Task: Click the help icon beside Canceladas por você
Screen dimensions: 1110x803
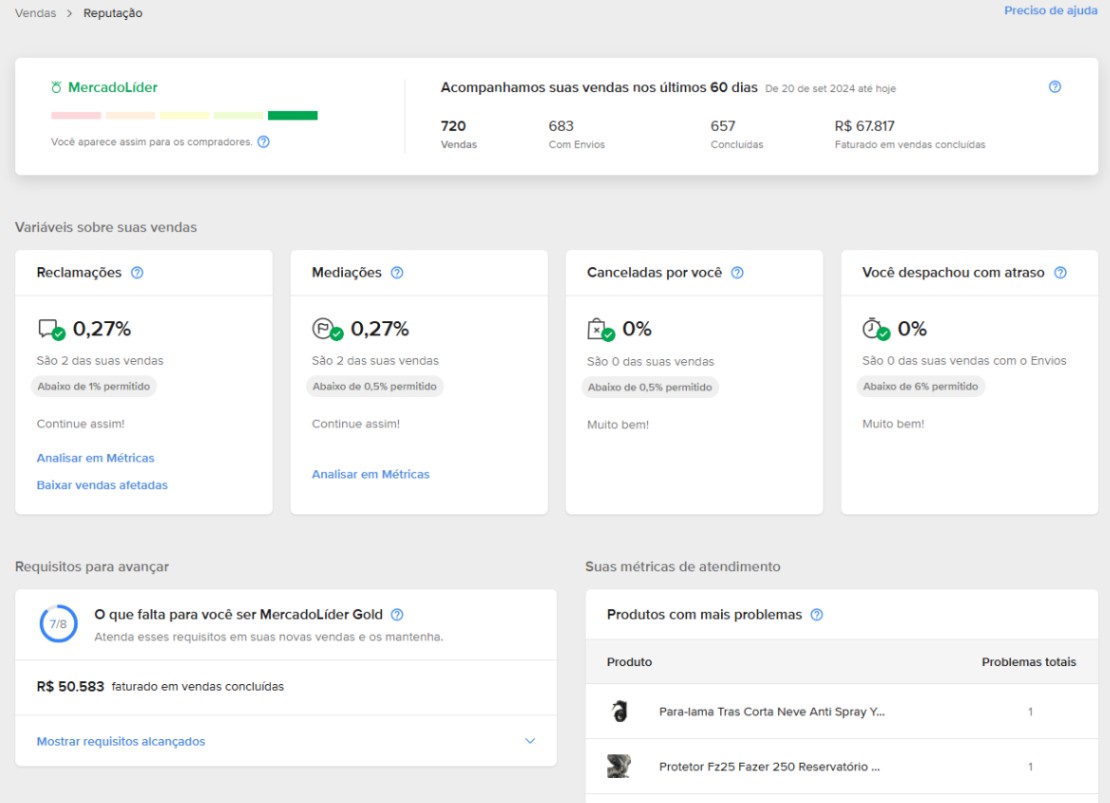Action: 737,273
